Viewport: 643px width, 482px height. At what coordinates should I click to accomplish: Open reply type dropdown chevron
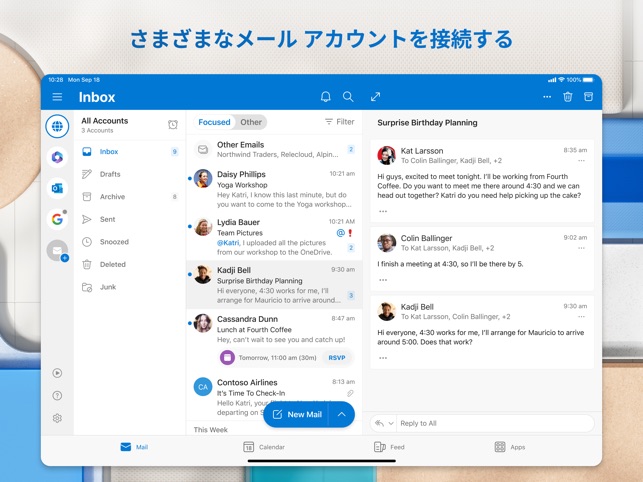click(391, 423)
